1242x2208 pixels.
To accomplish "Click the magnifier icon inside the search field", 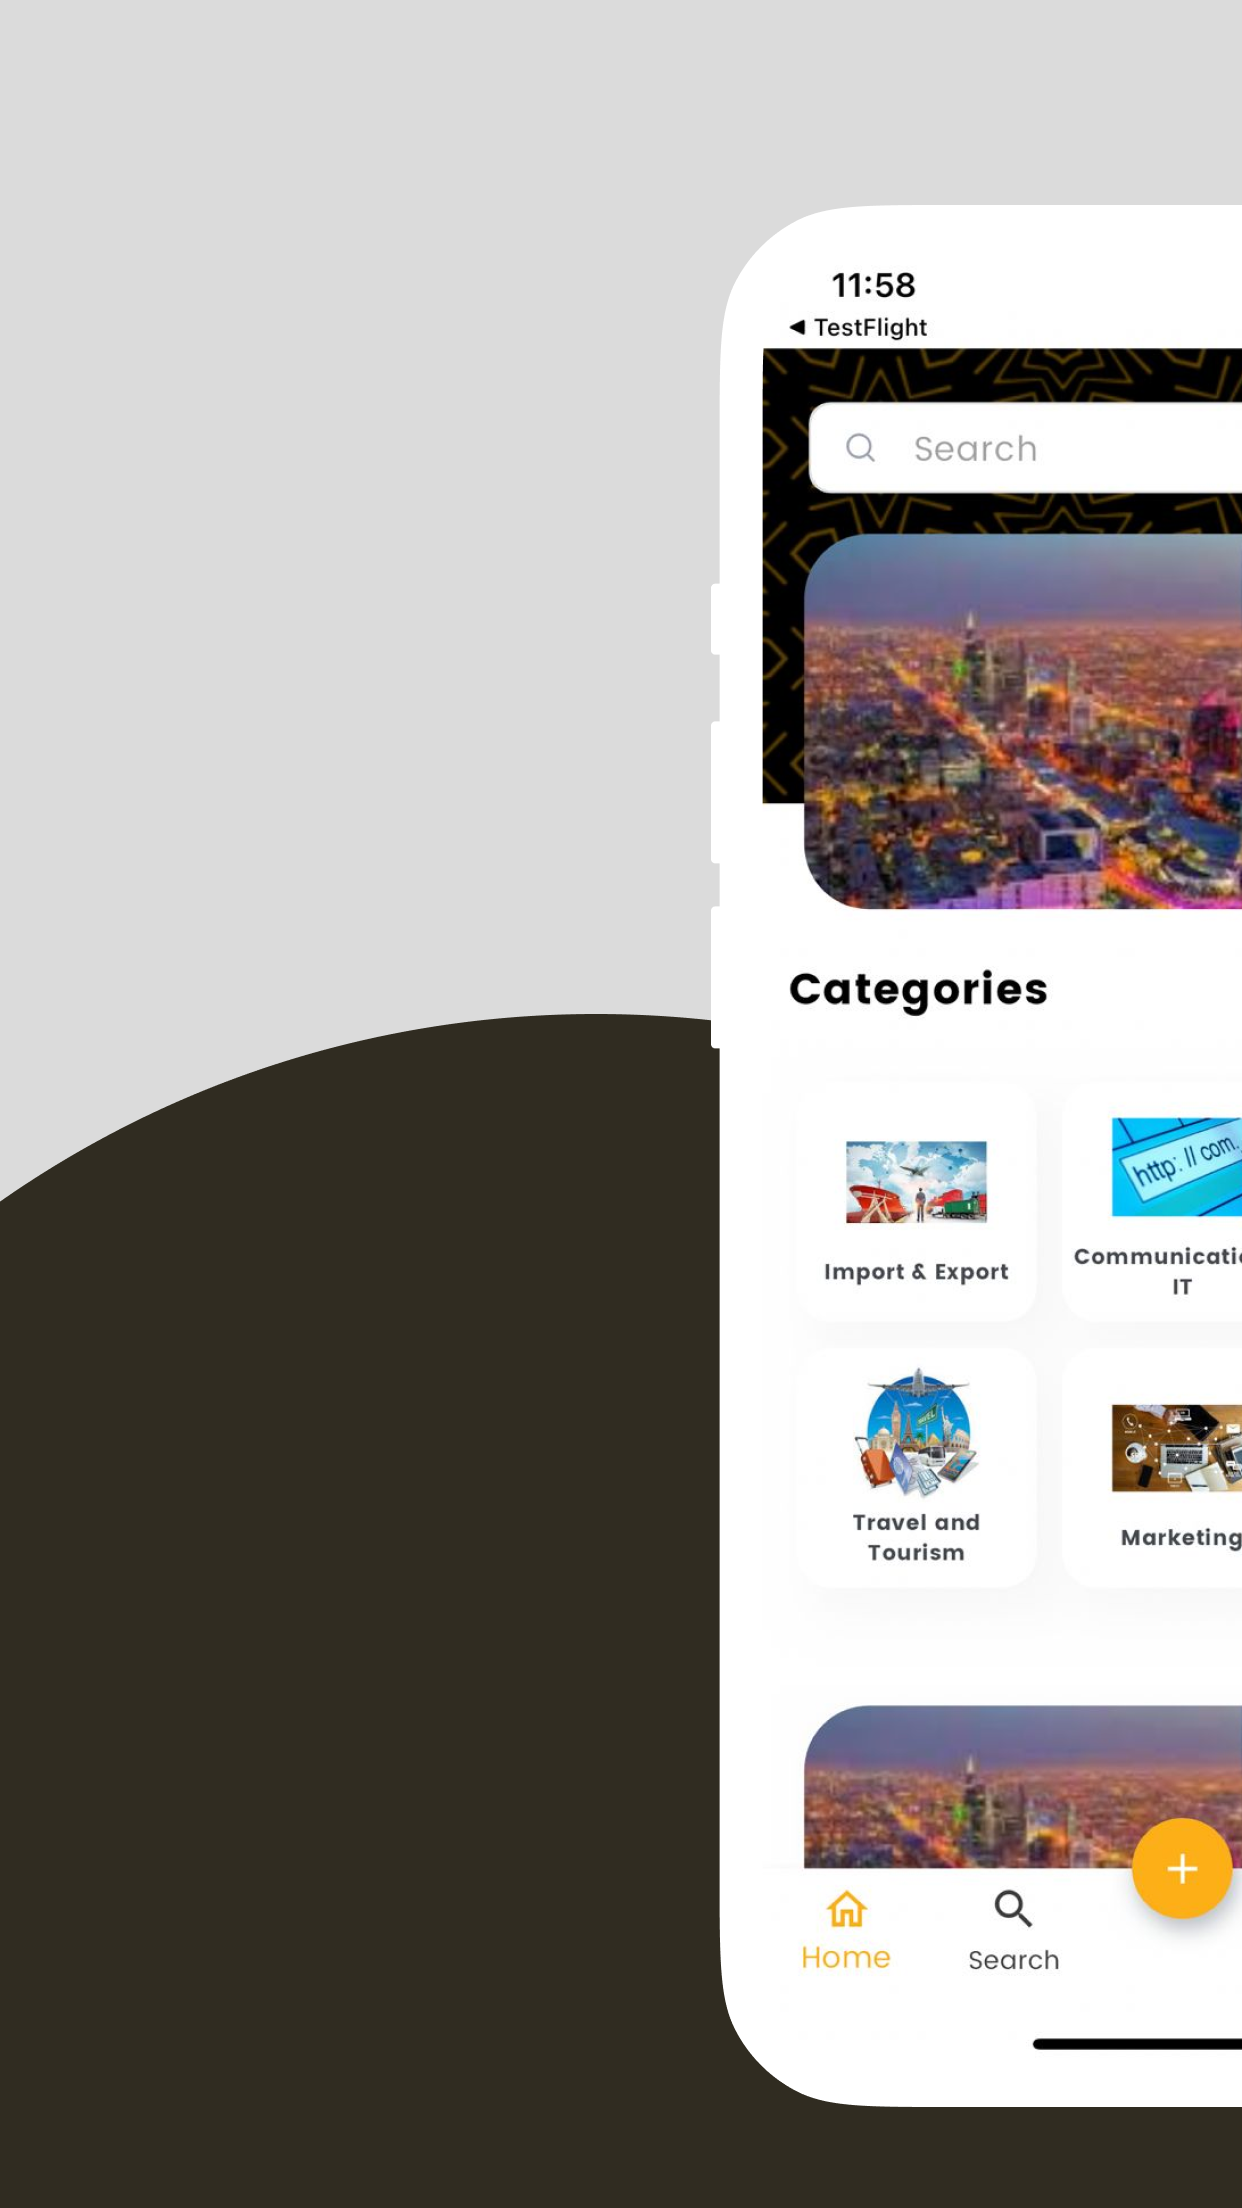I will (860, 447).
